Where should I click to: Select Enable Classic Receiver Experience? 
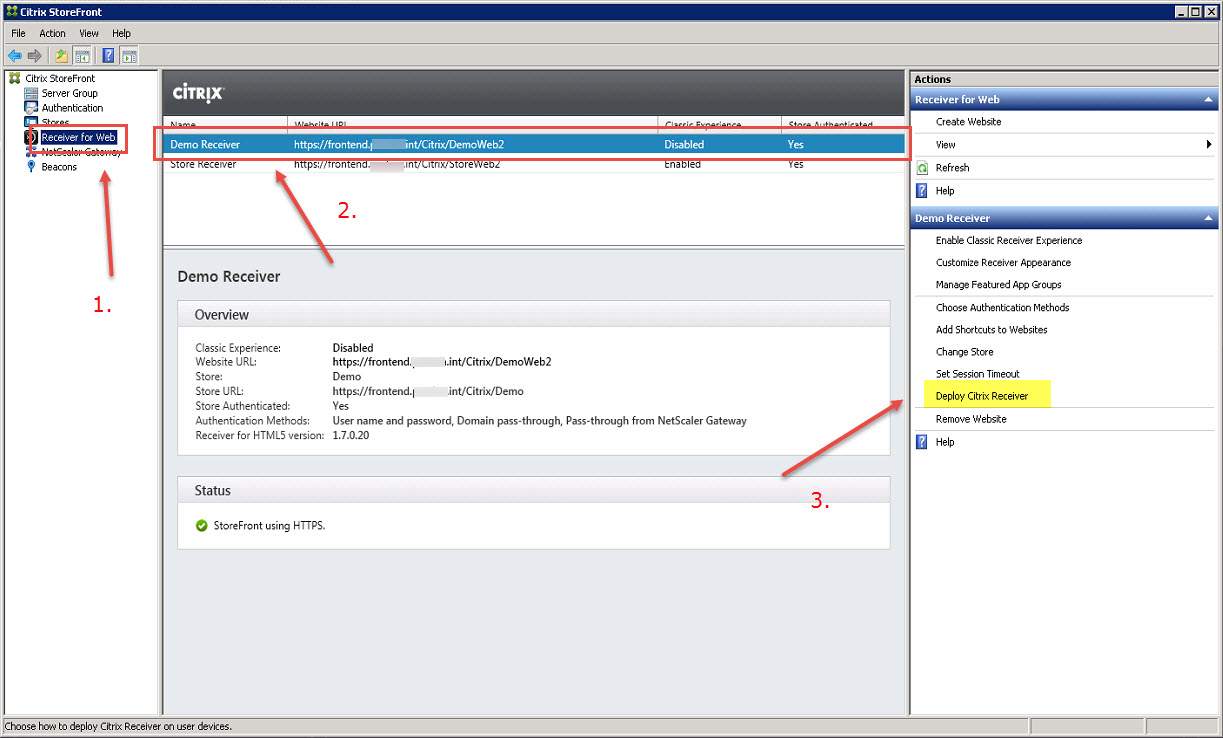pyautogui.click(x=1008, y=240)
